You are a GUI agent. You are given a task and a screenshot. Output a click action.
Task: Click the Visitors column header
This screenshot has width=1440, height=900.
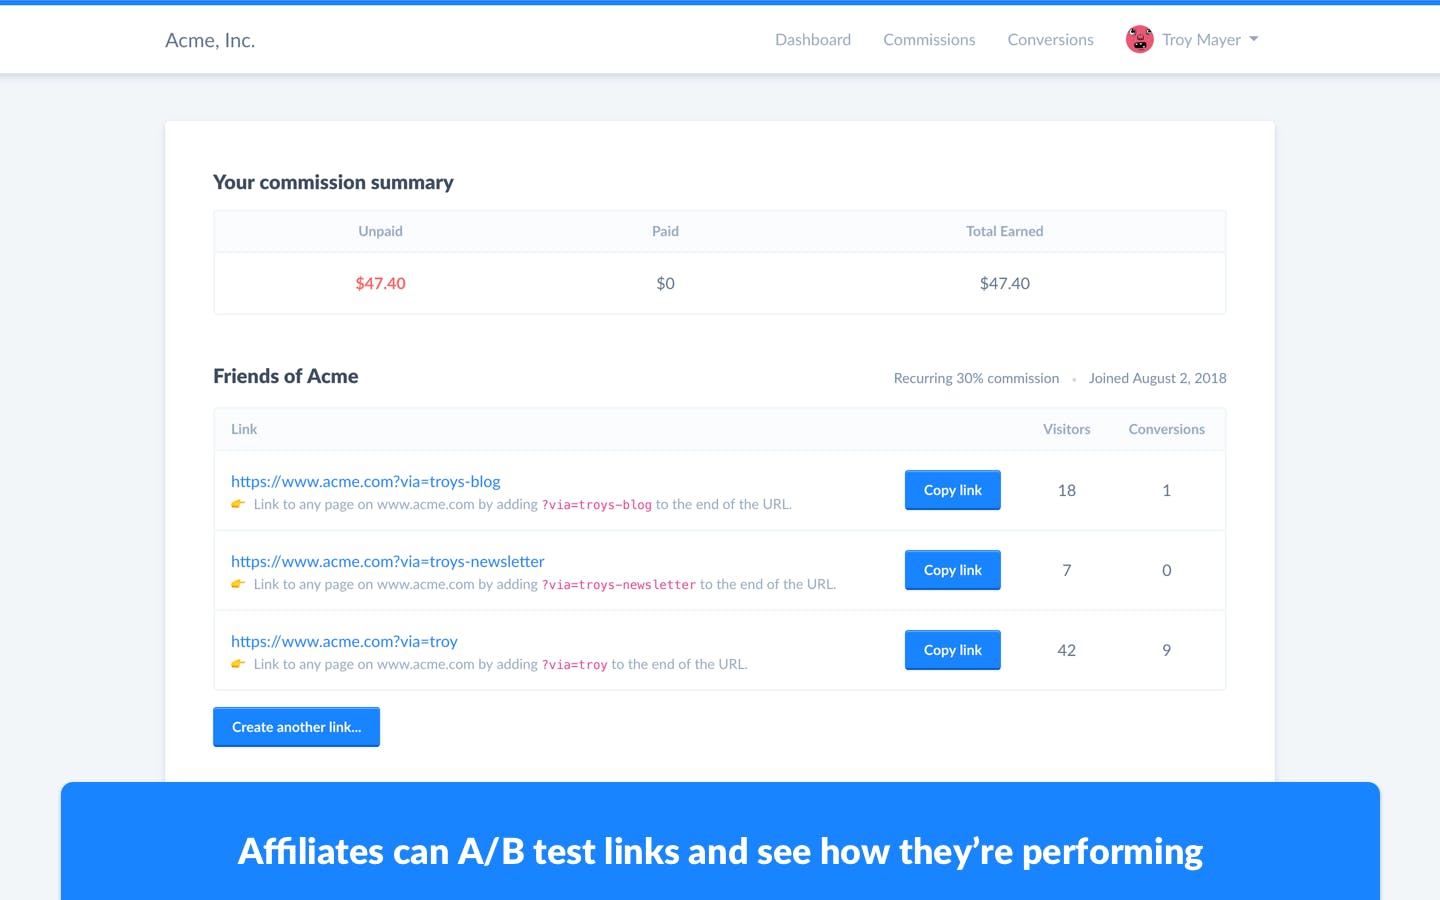[x=1066, y=429]
